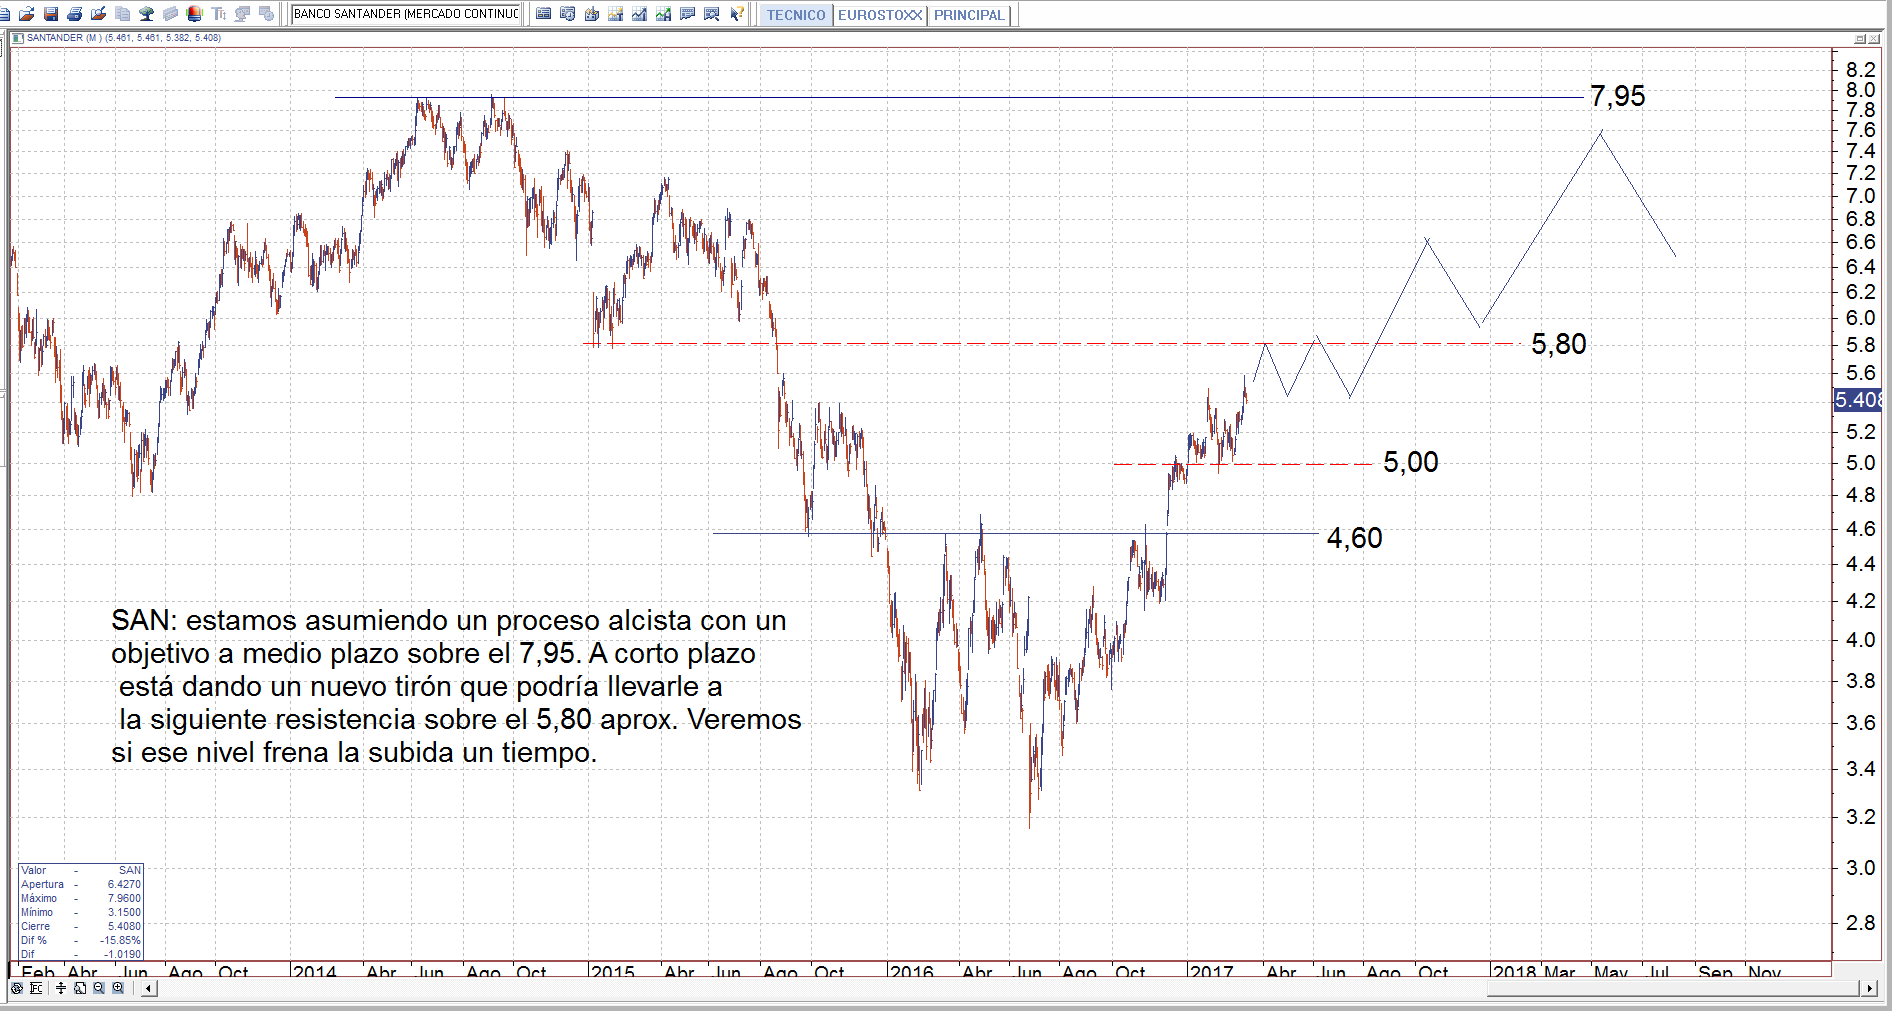Select the text tool icon
Image resolution: width=1892 pixels, height=1011 pixels.
(x=218, y=14)
